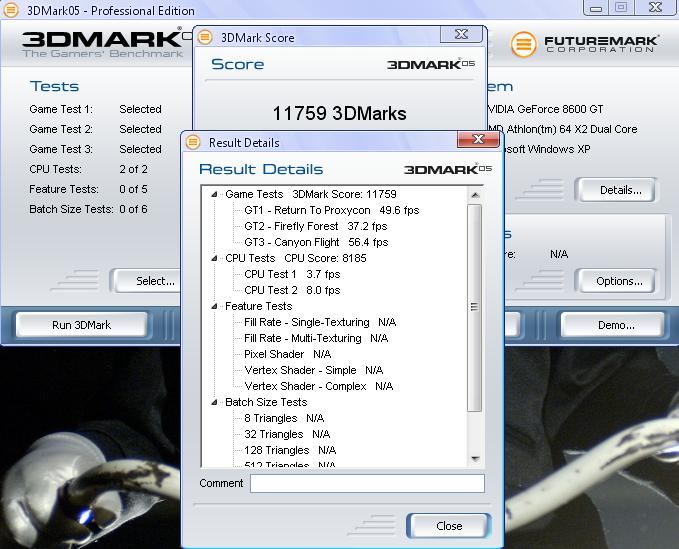The image size is (679, 549).
Task: Open system Details... button
Action: point(616,190)
